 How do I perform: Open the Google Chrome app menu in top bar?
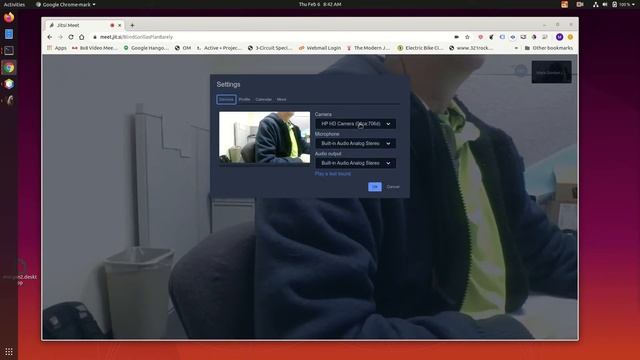(66, 4)
